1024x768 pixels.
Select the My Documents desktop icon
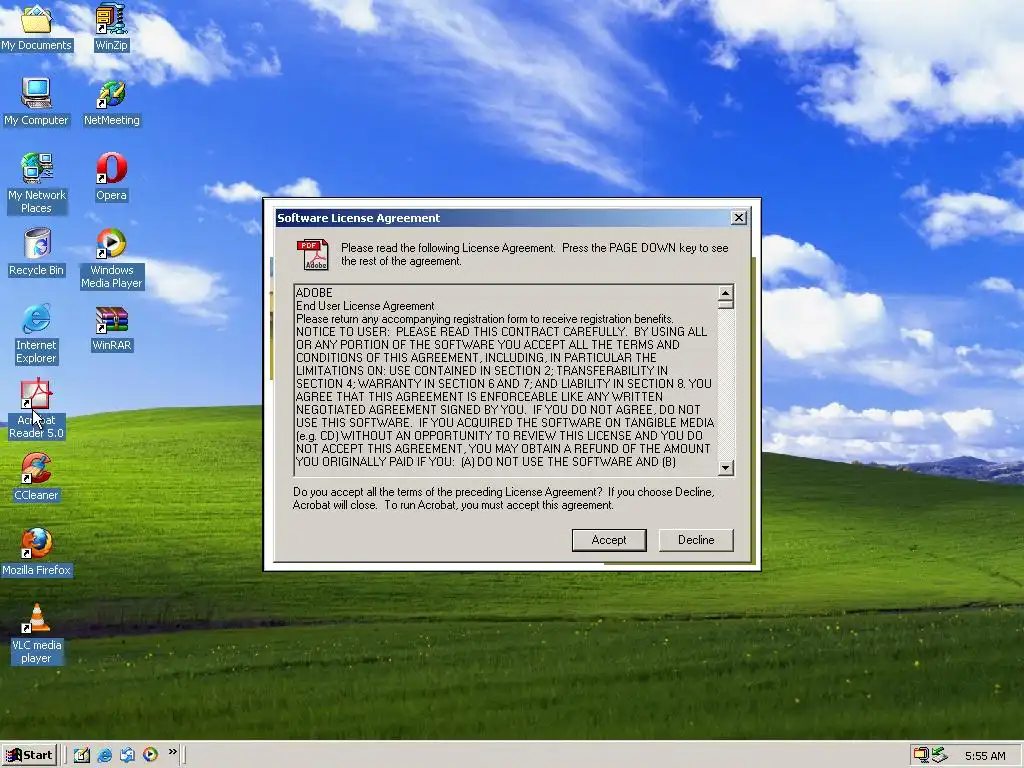click(36, 27)
